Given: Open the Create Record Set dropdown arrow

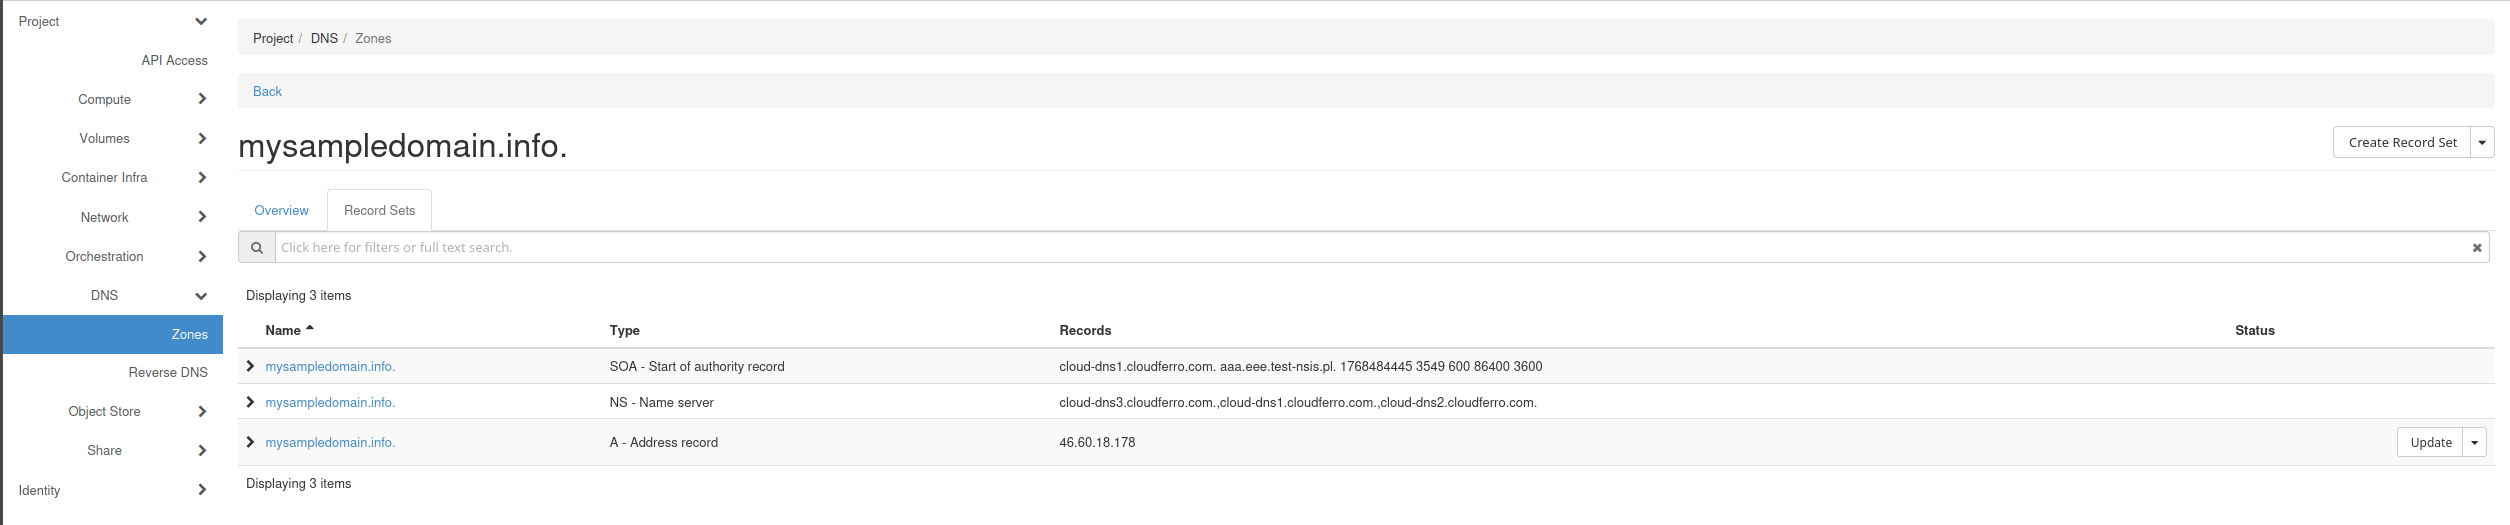Looking at the screenshot, I should (2481, 143).
